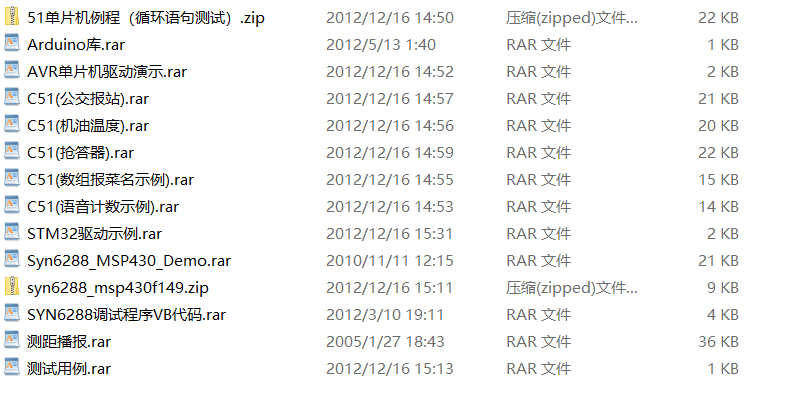The width and height of the screenshot is (794, 410).
Task: Click the file name C51(语音计数示例).rar
Action: point(103,207)
